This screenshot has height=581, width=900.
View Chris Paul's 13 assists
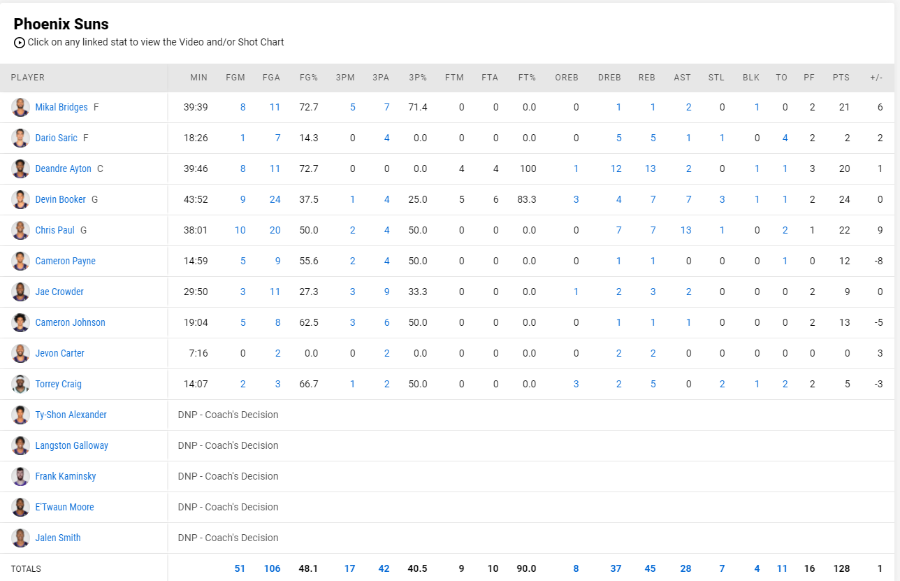[685, 230]
